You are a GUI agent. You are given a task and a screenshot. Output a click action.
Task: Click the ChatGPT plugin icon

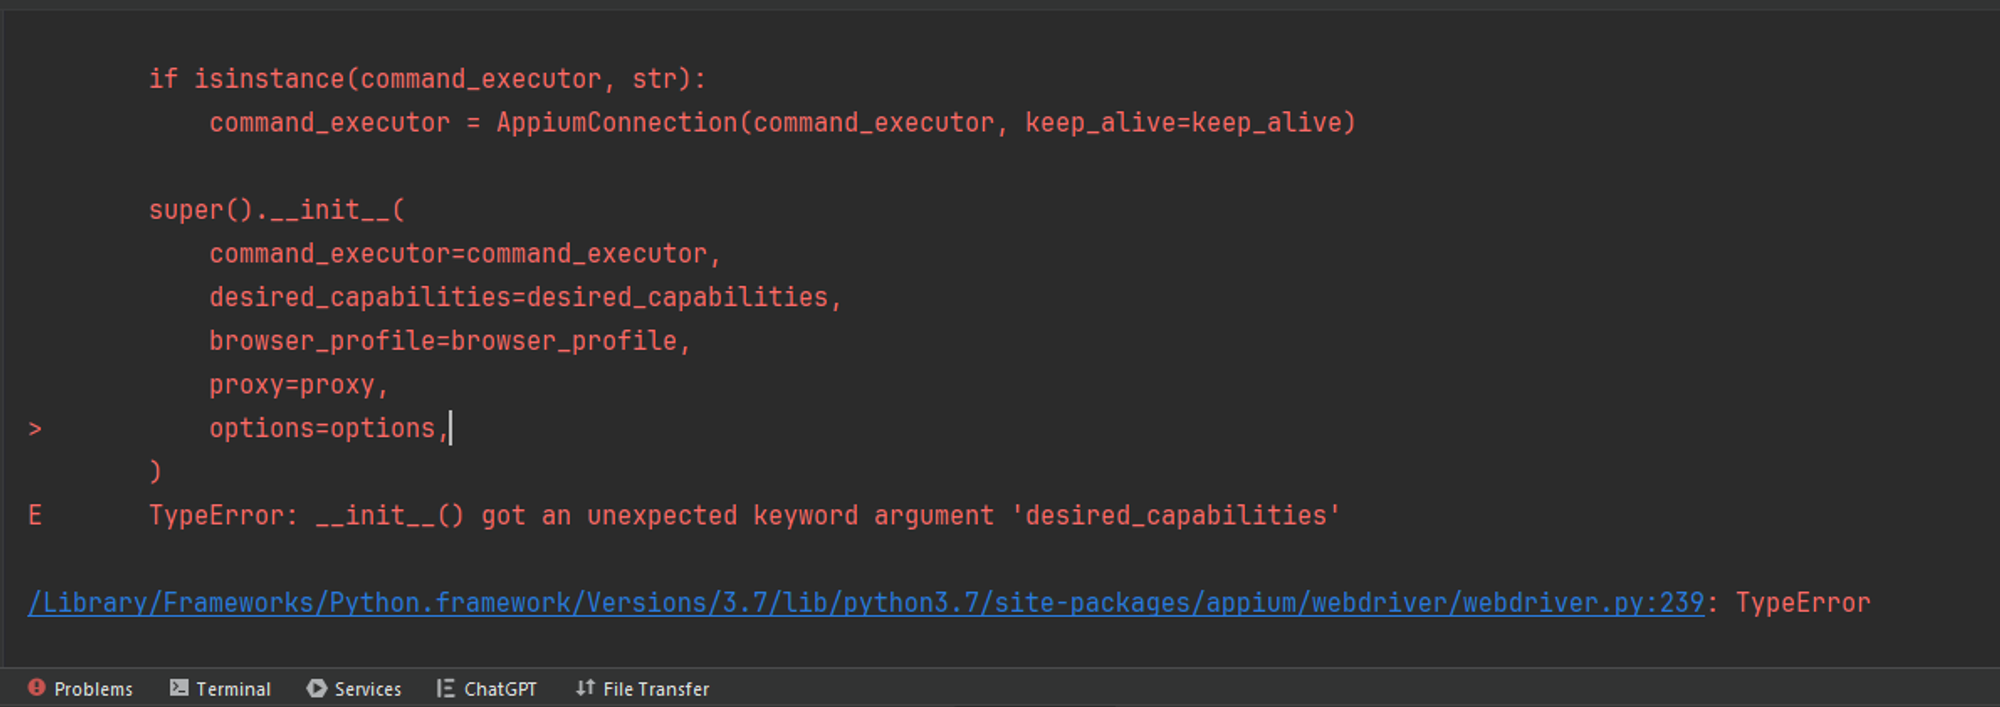click(446, 688)
